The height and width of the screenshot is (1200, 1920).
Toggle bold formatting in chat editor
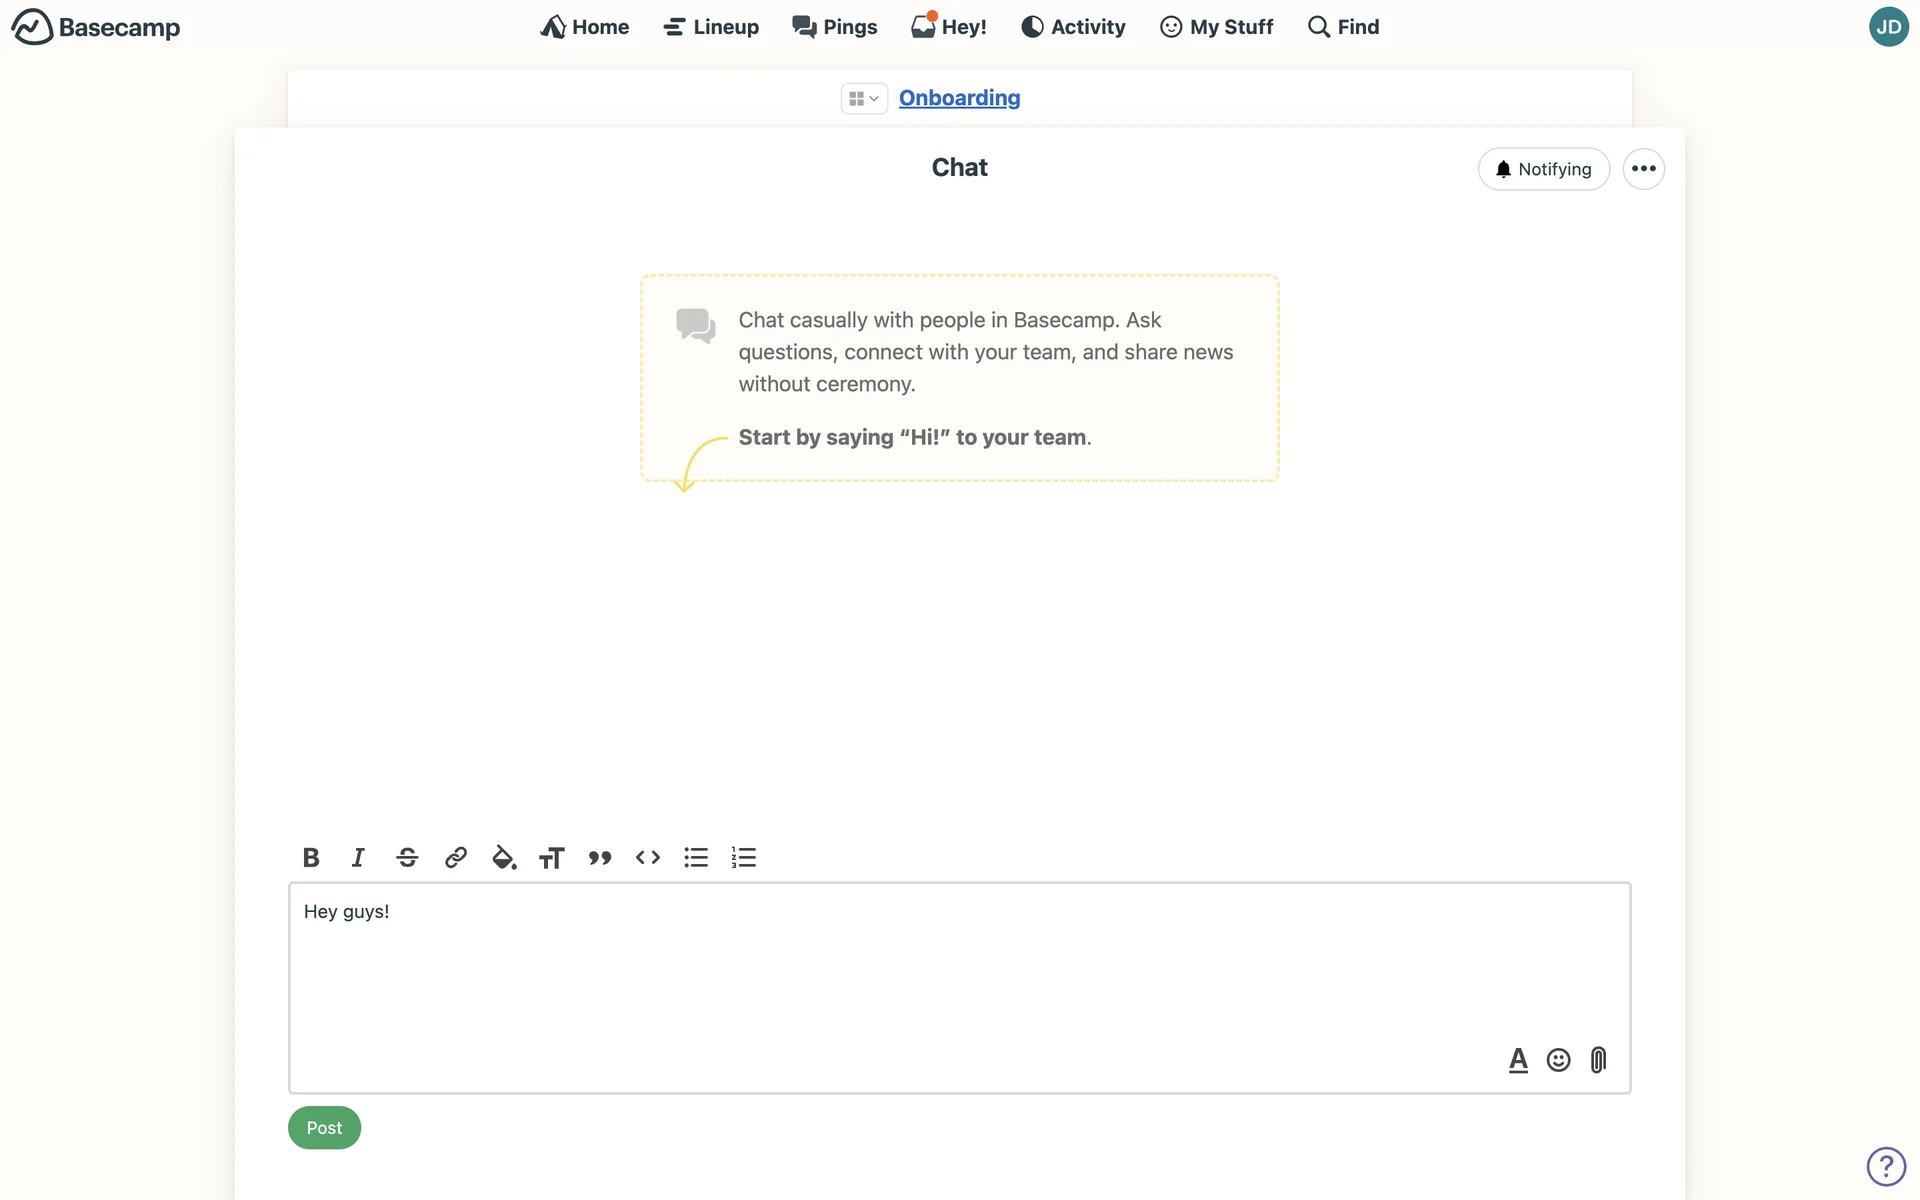click(311, 857)
